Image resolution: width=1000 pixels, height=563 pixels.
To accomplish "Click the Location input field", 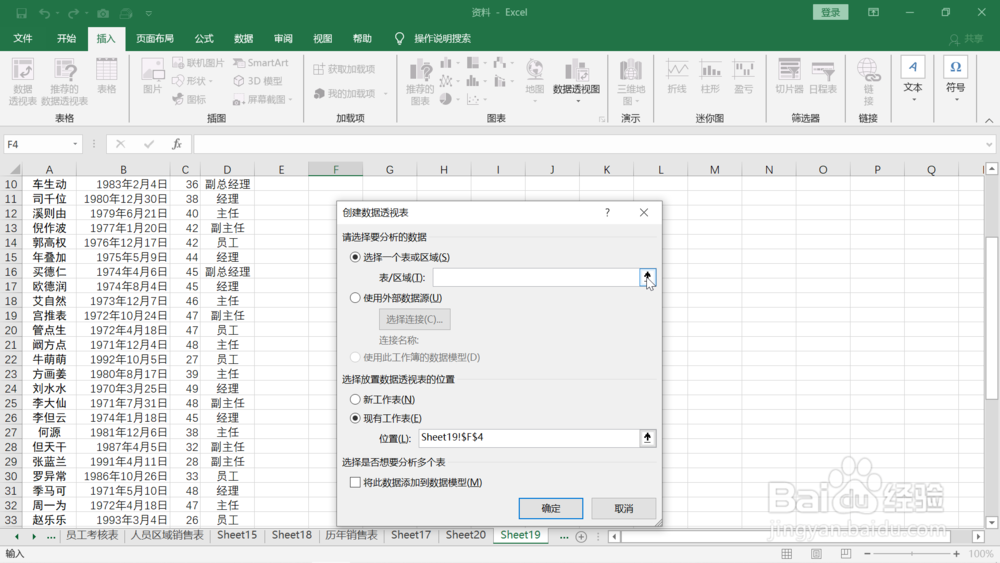I will click(529, 437).
